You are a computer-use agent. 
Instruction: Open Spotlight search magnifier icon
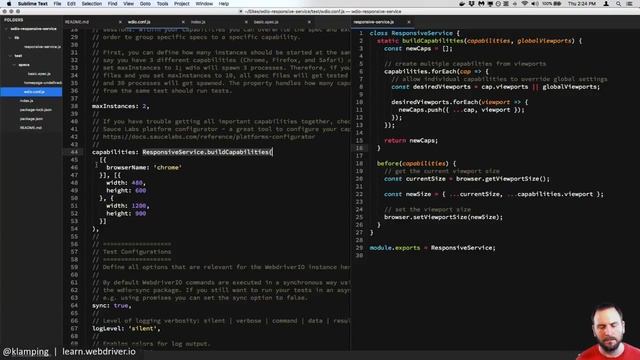(618, 4)
